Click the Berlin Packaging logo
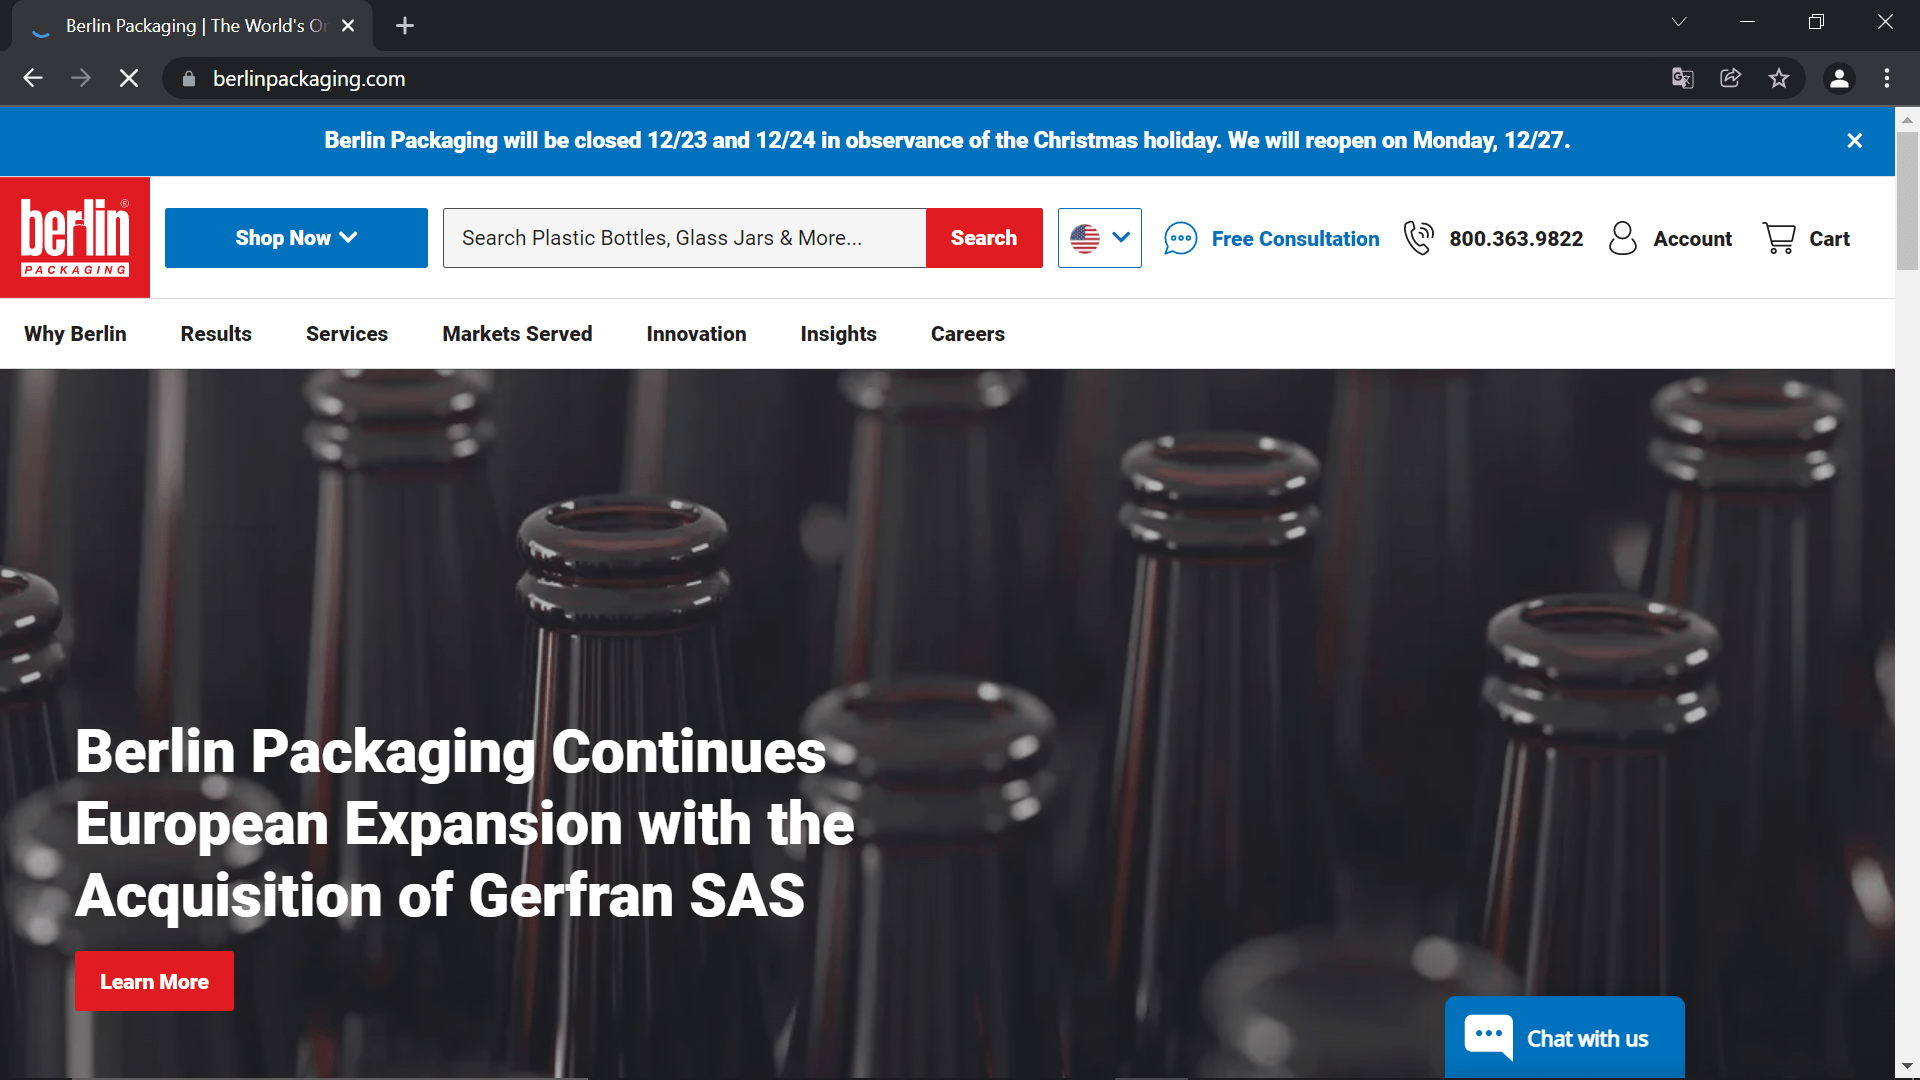 coord(75,237)
